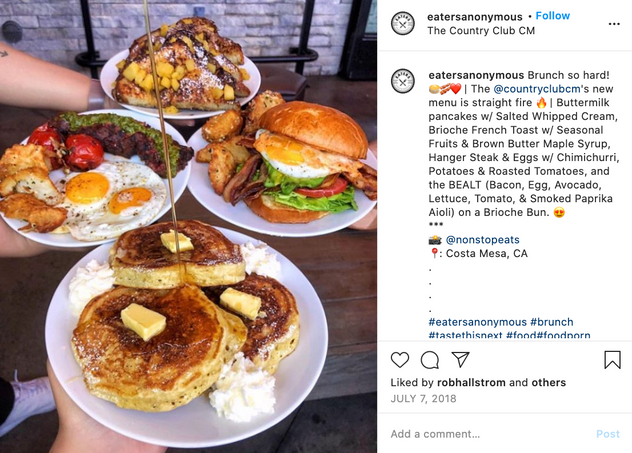Open the three-dot more options menu
Viewport: 632px width, 453px height.
pos(614,24)
